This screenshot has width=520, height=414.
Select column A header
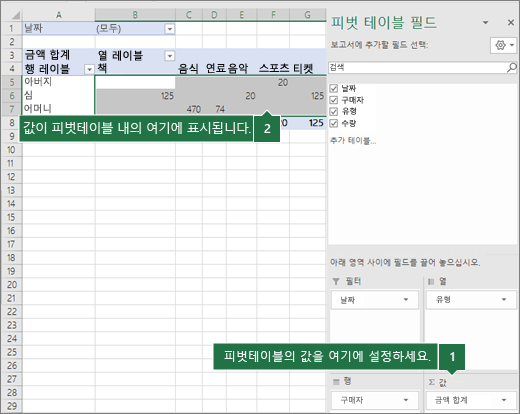coord(59,15)
